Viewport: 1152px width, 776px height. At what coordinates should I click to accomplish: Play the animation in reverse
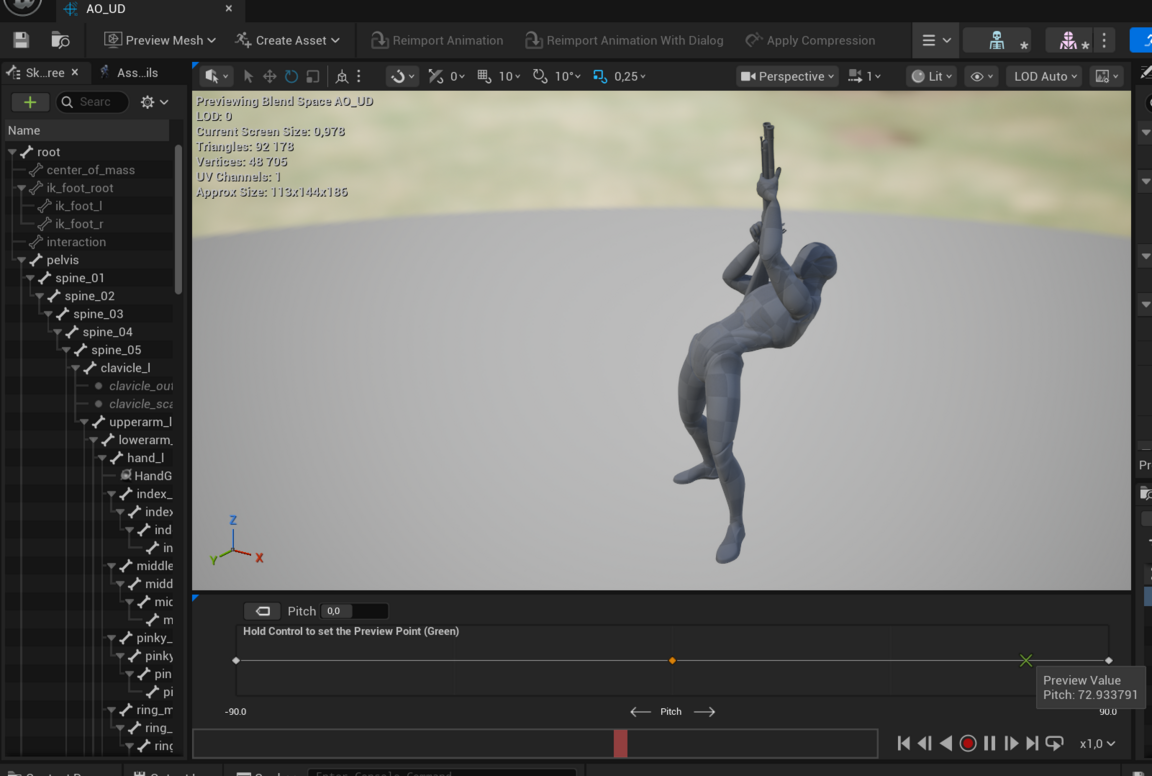pyautogui.click(x=946, y=744)
